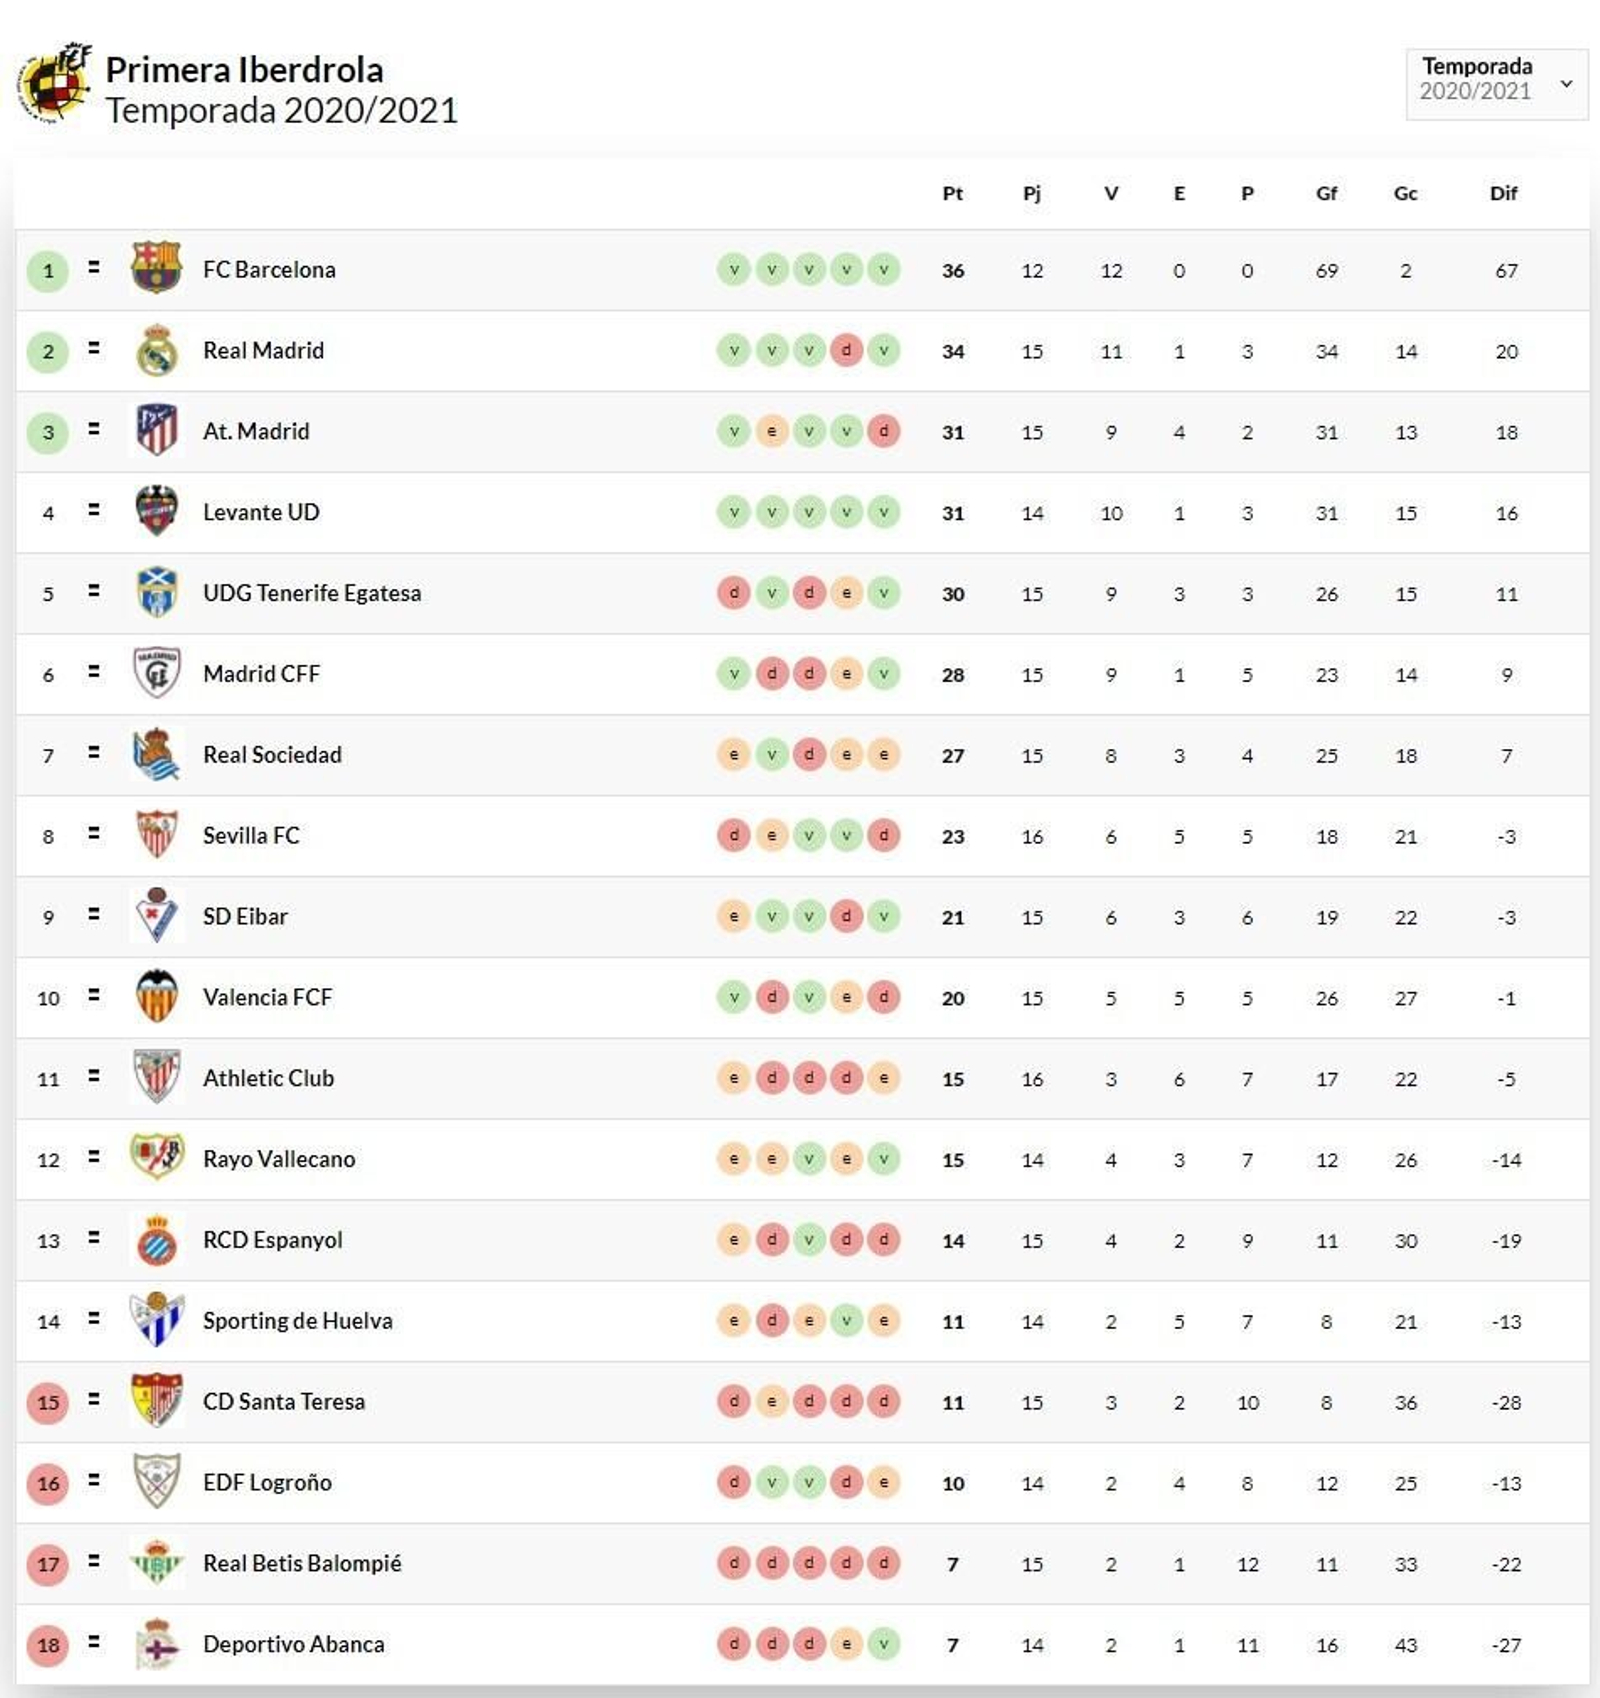Screen dimensions: 1600x1698
Task: Click Real Madrid's red 'd' defeat marker
Action: pyautogui.click(x=846, y=350)
